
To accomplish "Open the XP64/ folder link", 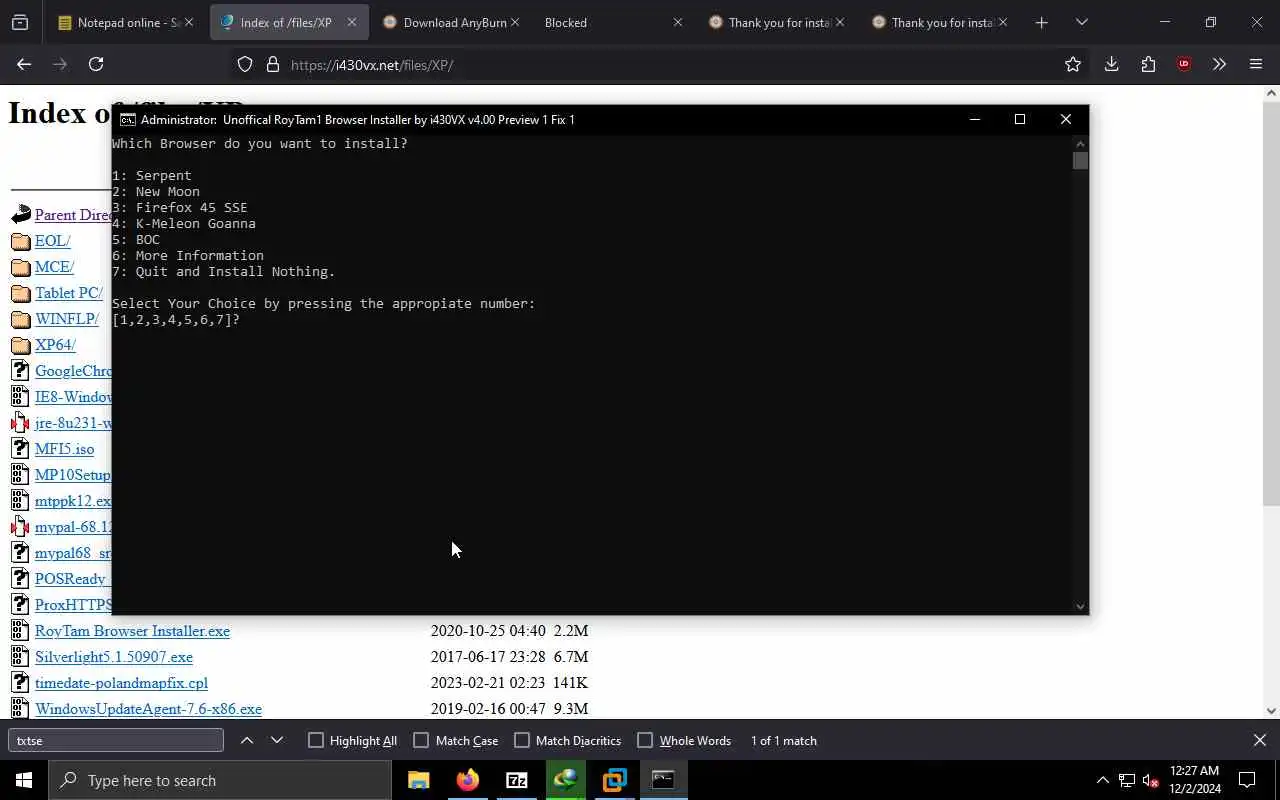I will [x=55, y=345].
